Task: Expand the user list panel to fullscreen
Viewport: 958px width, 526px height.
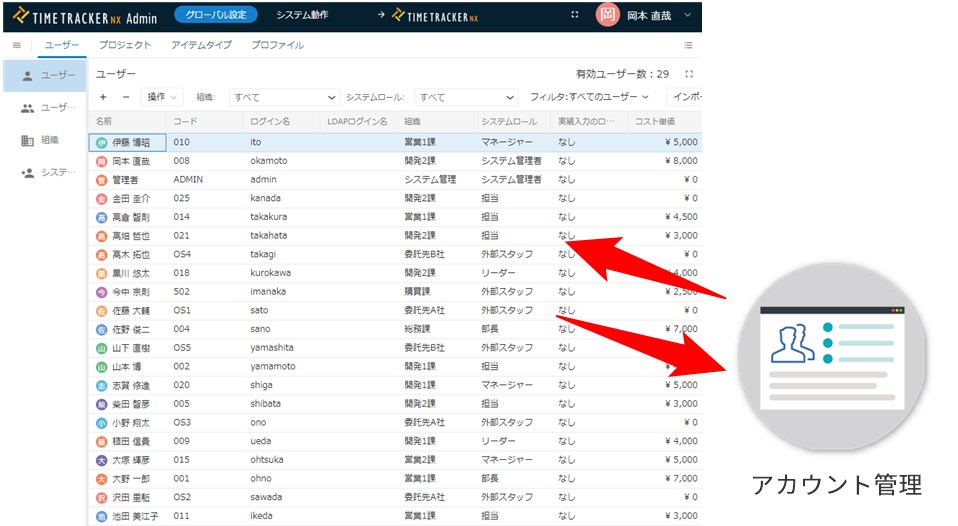Action: click(x=689, y=74)
